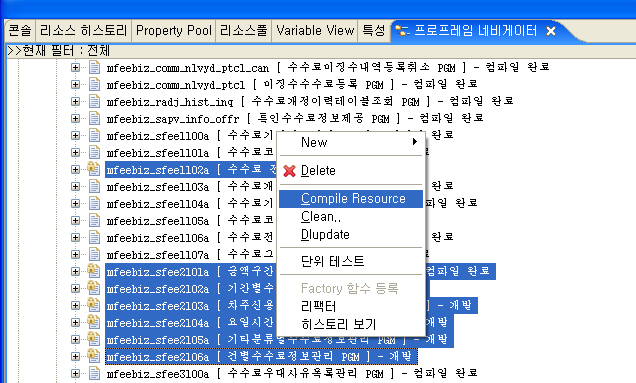Viewport: 636px width, 383px height.
Task: Switch to the 리소스풀 tab
Action: tap(244, 31)
